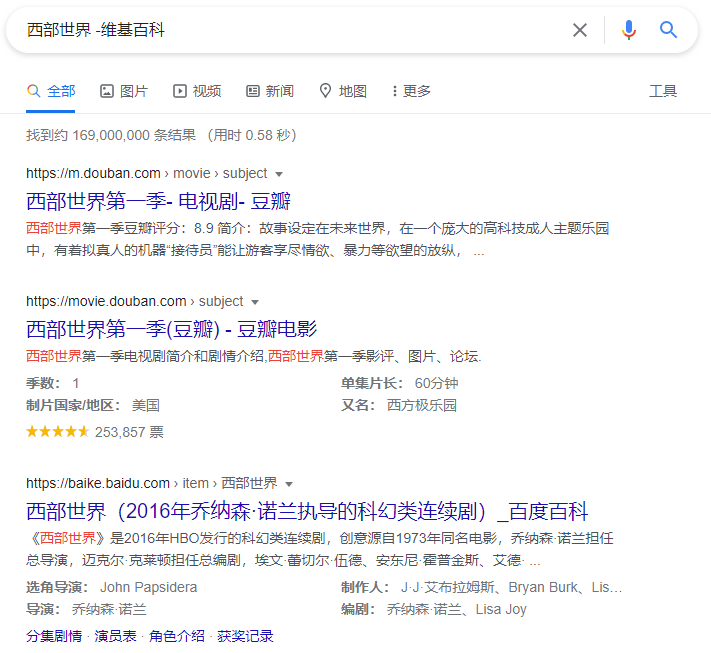Click the three-dot icon beside 更多
This screenshot has width=711, height=653.
click(395, 91)
